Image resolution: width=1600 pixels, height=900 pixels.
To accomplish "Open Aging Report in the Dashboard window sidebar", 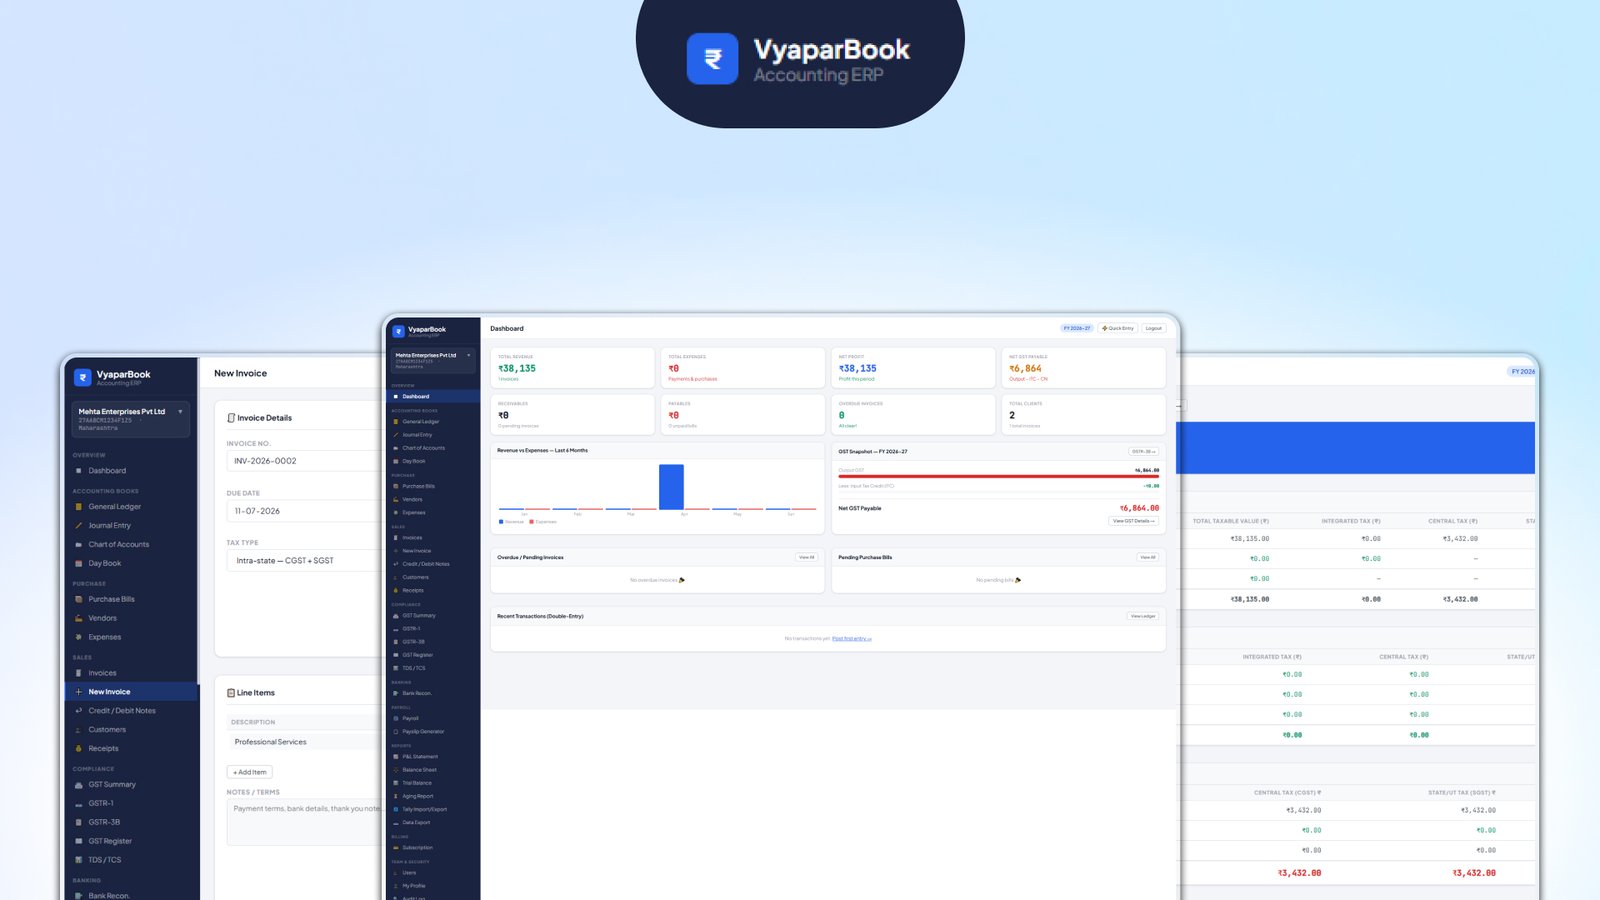I will pos(433,797).
